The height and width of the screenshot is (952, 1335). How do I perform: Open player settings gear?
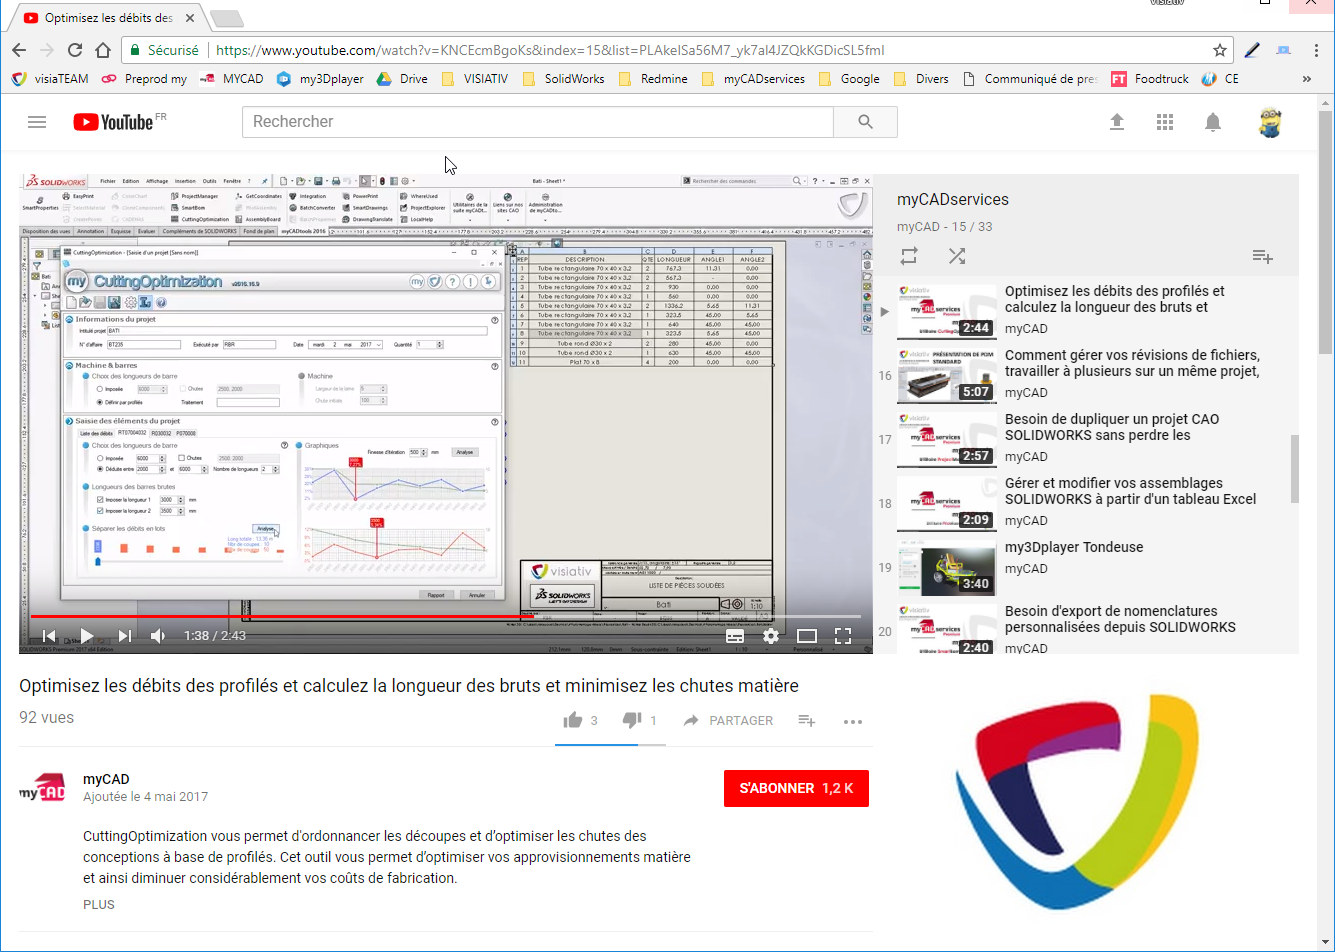[x=771, y=636]
